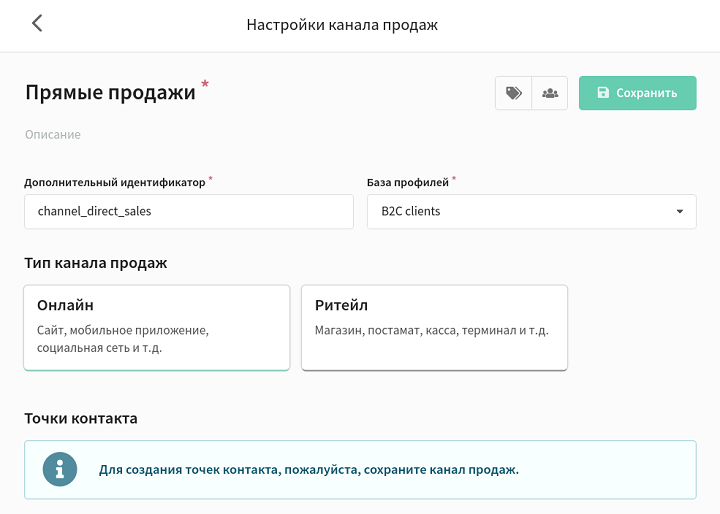Click the red asterisk beside Прямые продажи

(205, 84)
